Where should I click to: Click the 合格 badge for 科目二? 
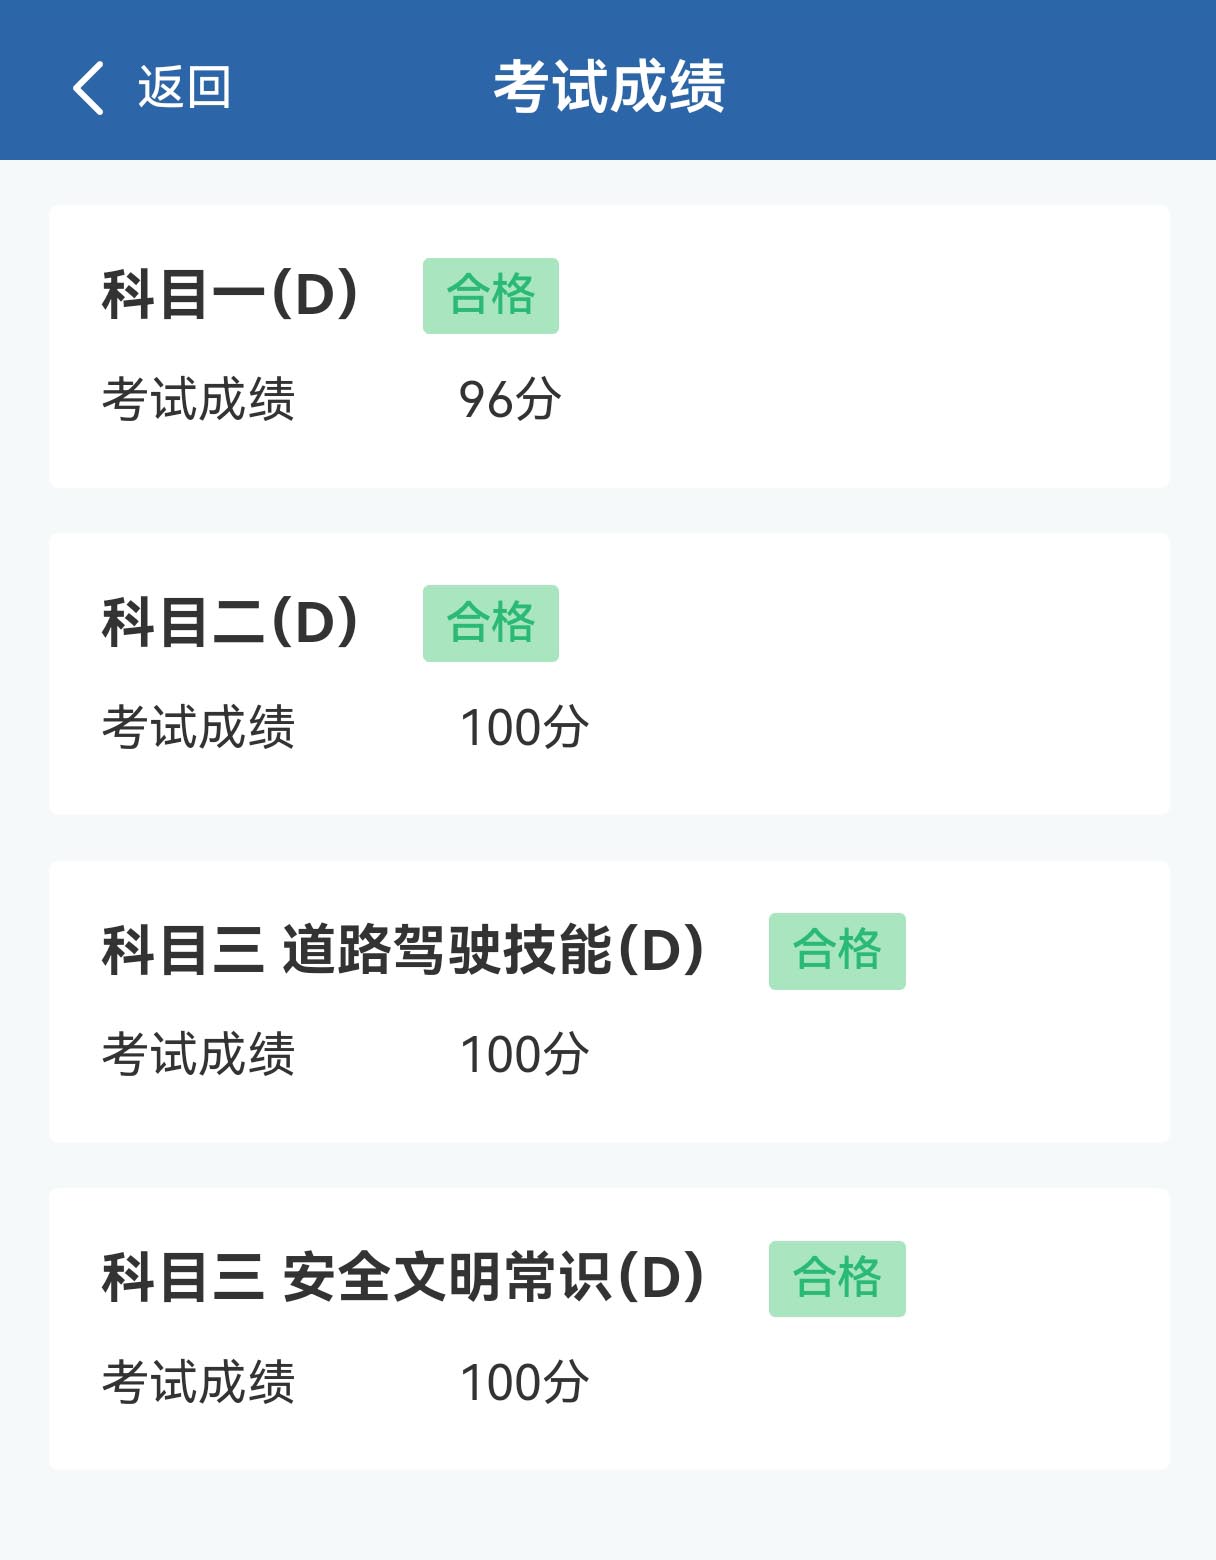pos(491,623)
